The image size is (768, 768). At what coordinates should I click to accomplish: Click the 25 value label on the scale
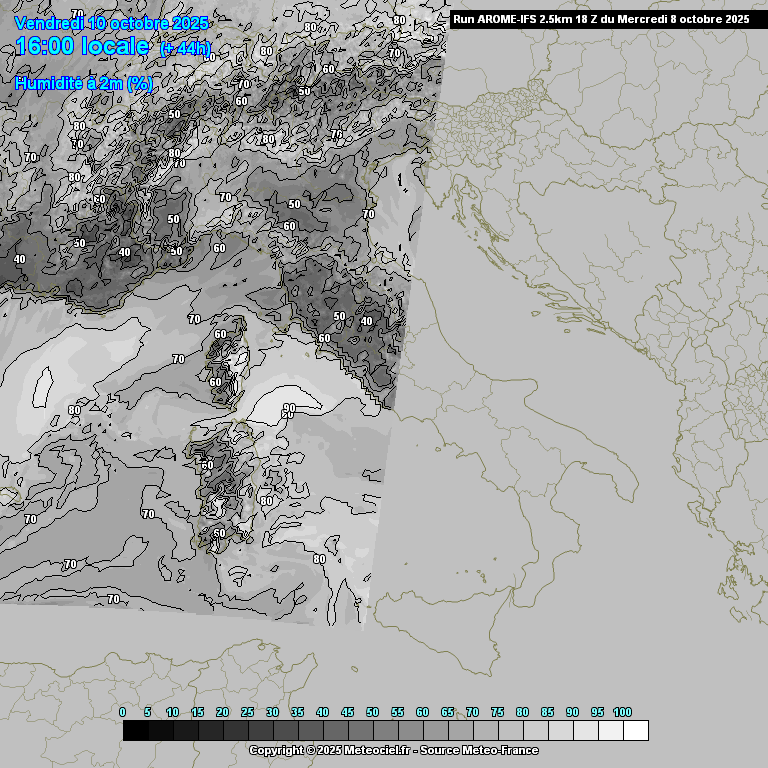click(x=247, y=712)
